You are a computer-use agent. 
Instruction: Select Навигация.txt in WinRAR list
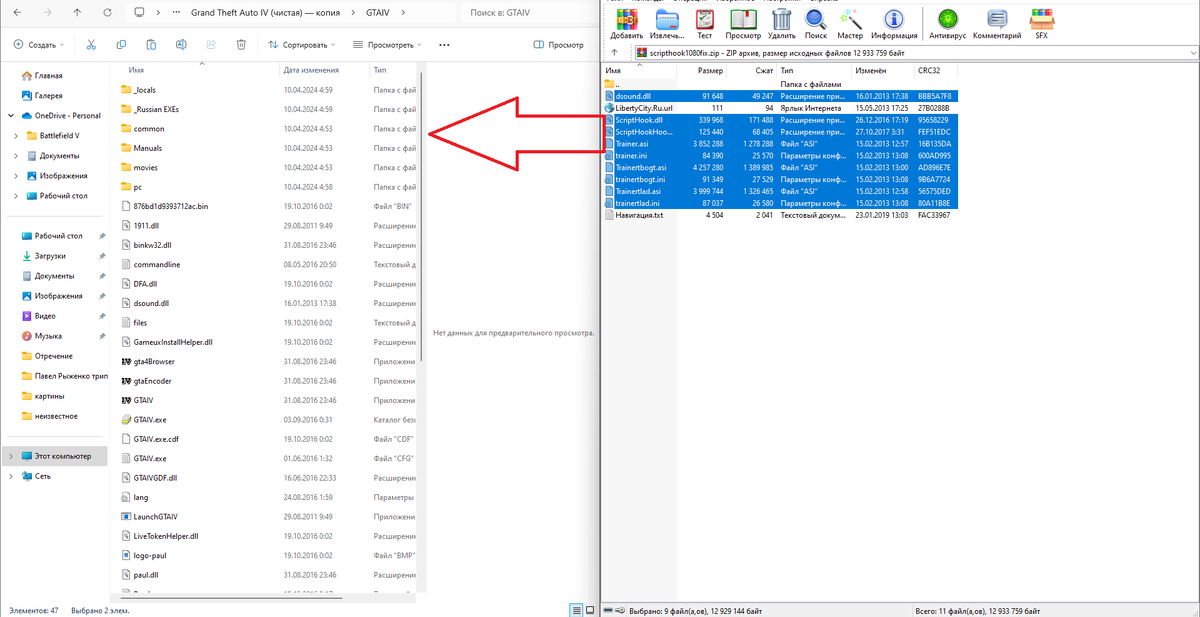pyautogui.click(x=639, y=215)
